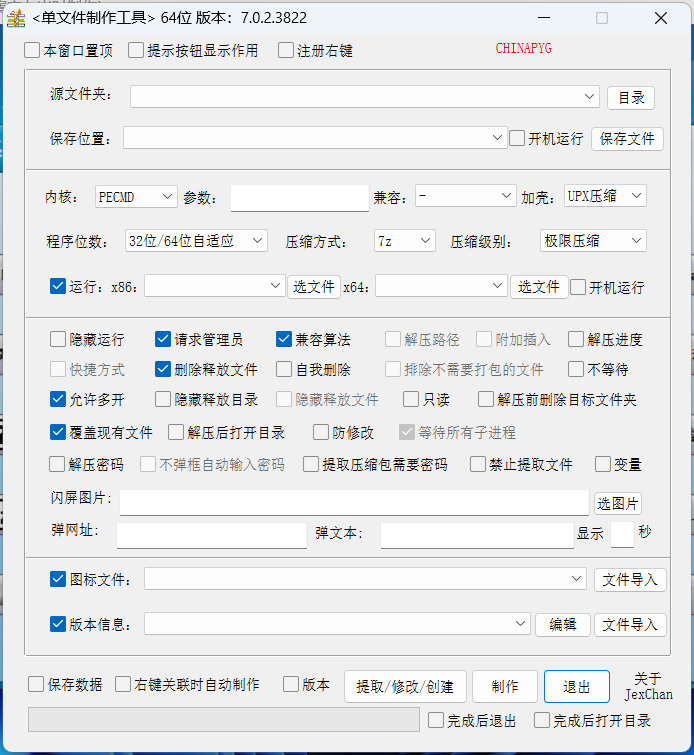Expand the 程序位数 dropdown
The height and width of the screenshot is (755, 694).
point(197,241)
